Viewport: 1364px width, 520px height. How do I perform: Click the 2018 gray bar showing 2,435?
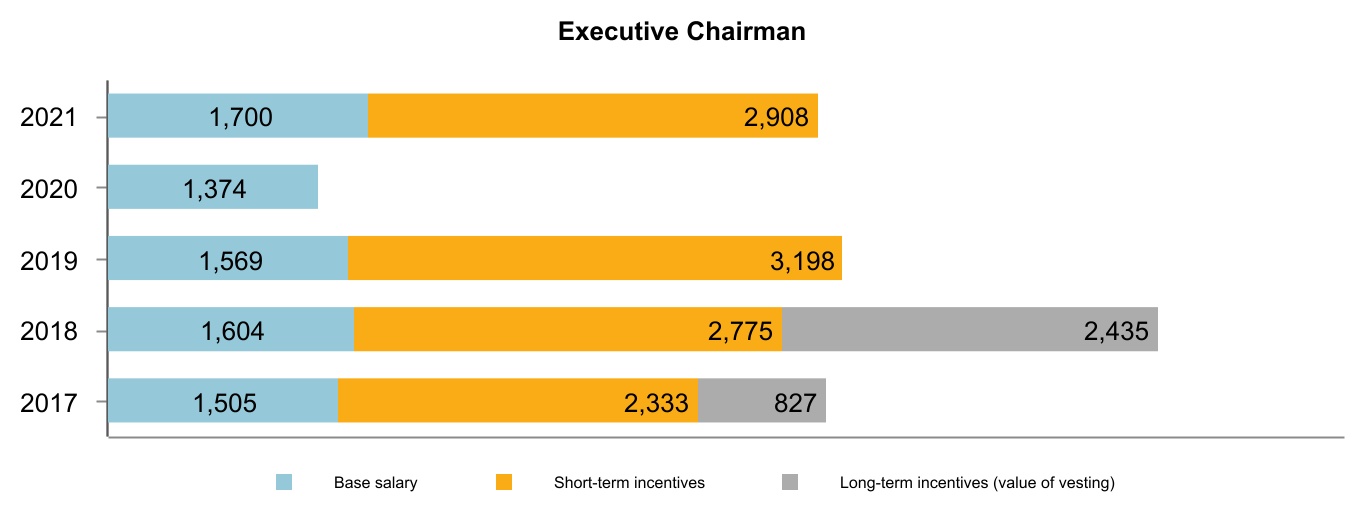pos(969,329)
